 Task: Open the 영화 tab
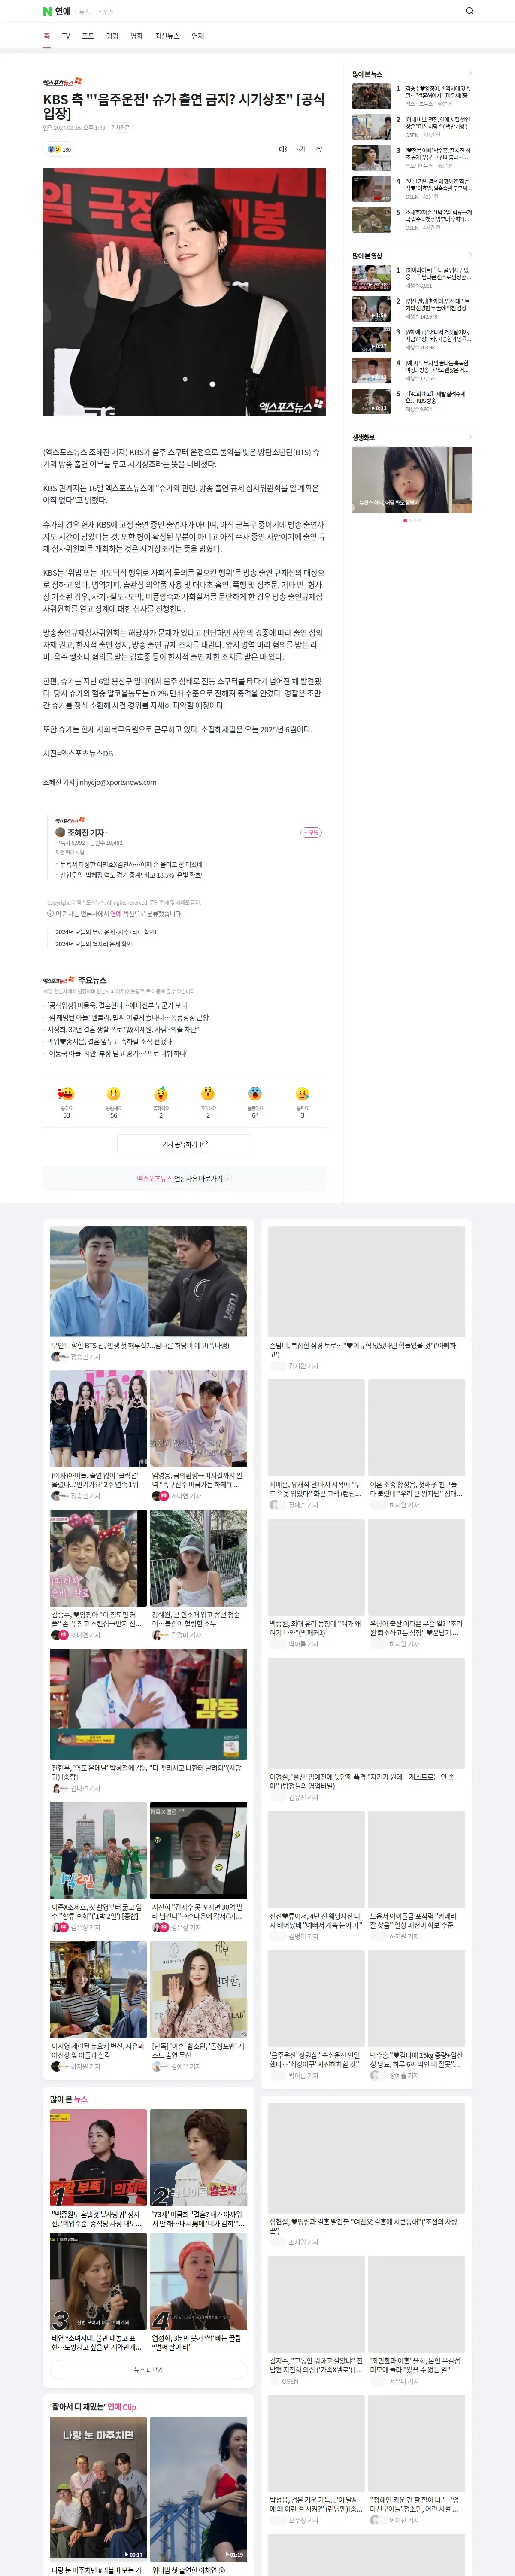[x=137, y=36]
